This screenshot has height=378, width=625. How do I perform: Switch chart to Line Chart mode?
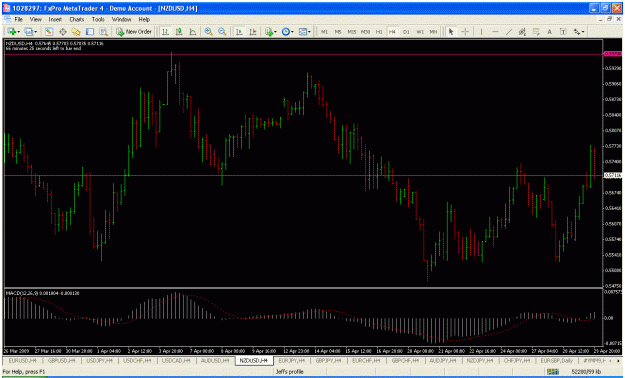(x=192, y=32)
